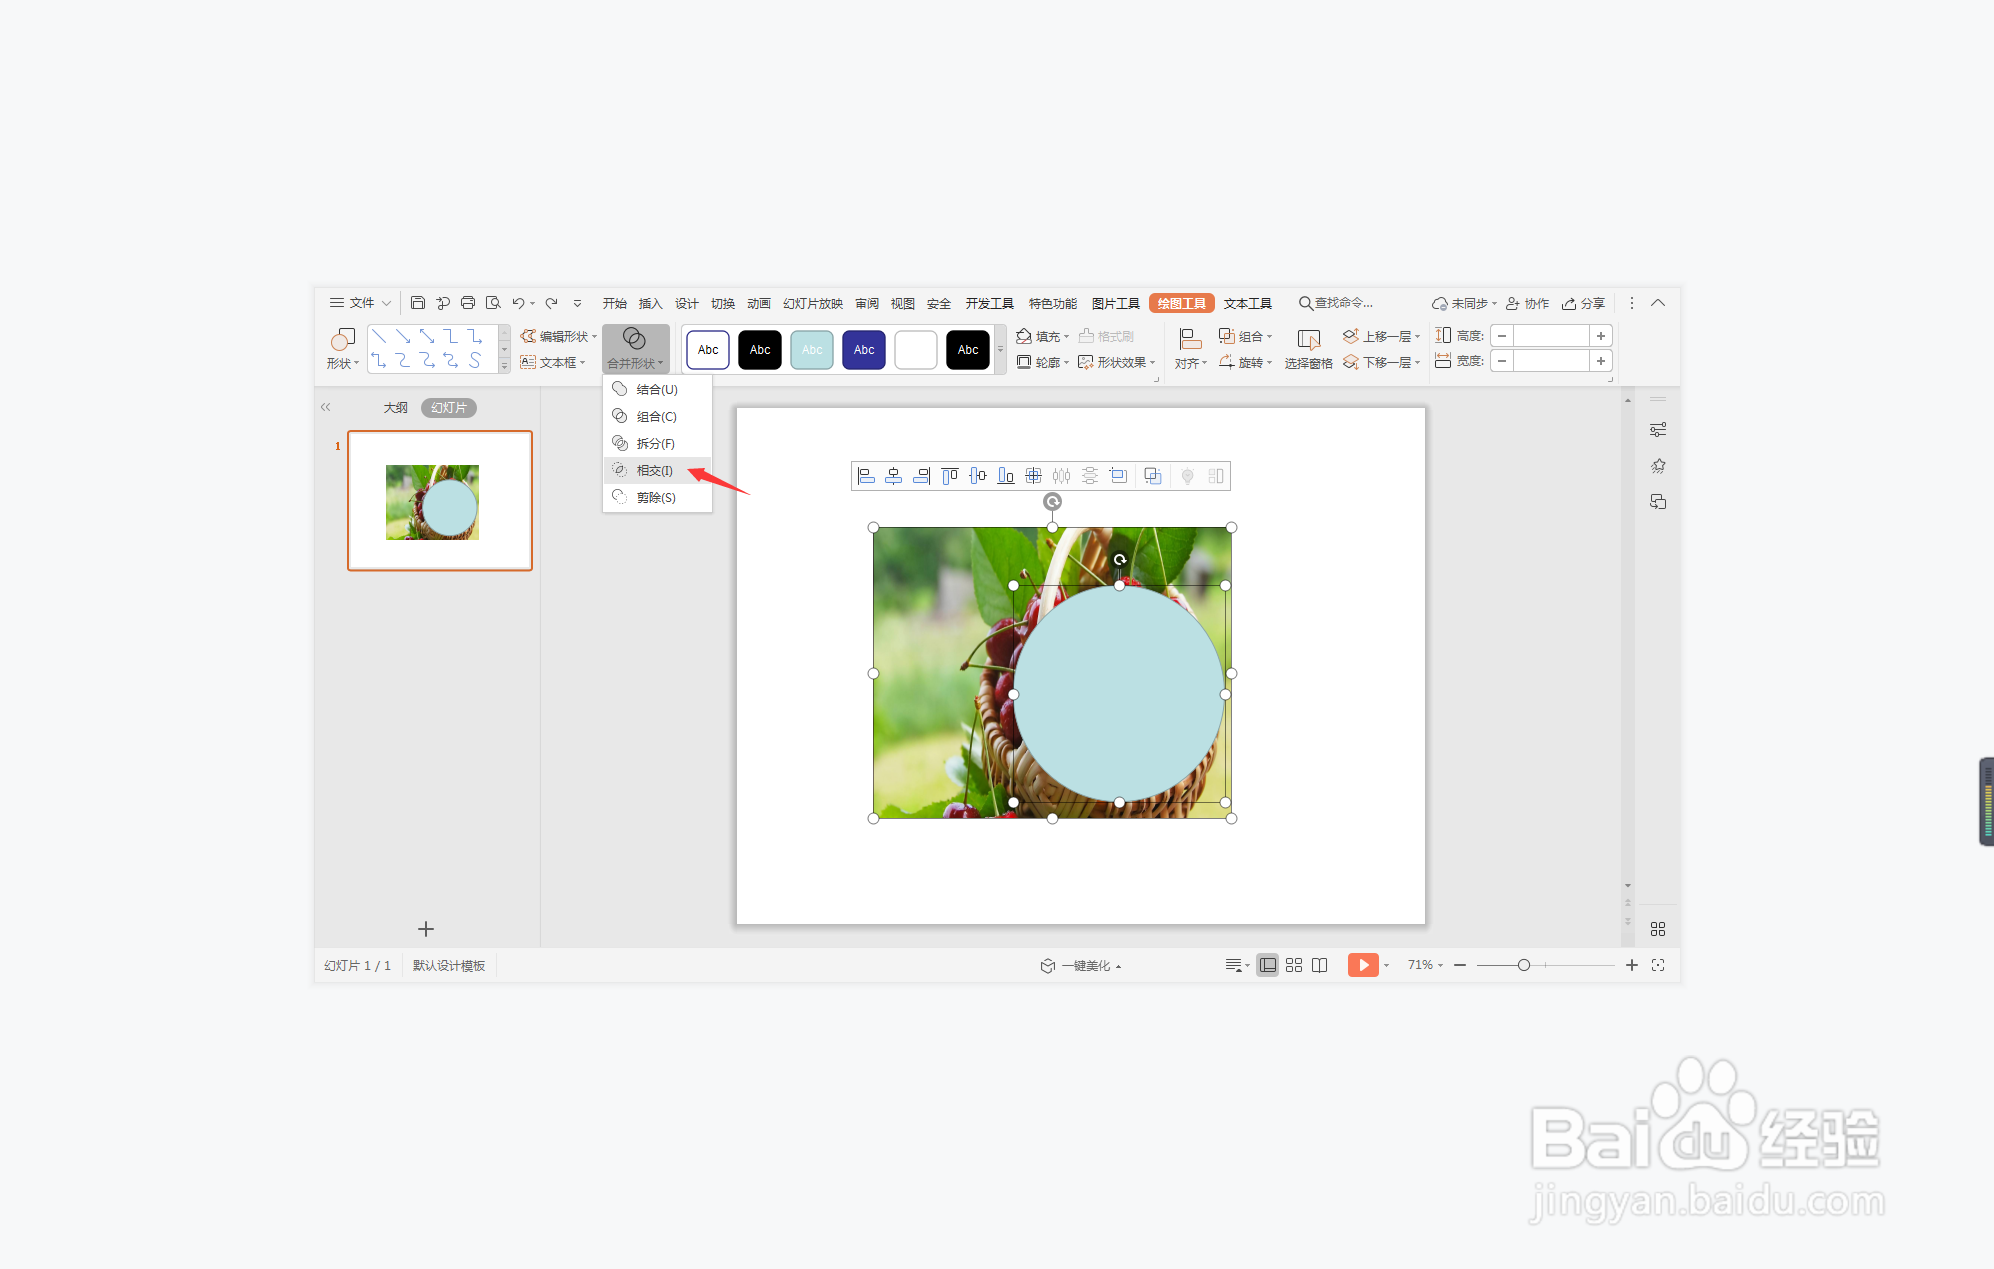Apply the dark blue Abc shape style
Image resolution: width=1994 pixels, height=1269 pixels.
pos(864,350)
